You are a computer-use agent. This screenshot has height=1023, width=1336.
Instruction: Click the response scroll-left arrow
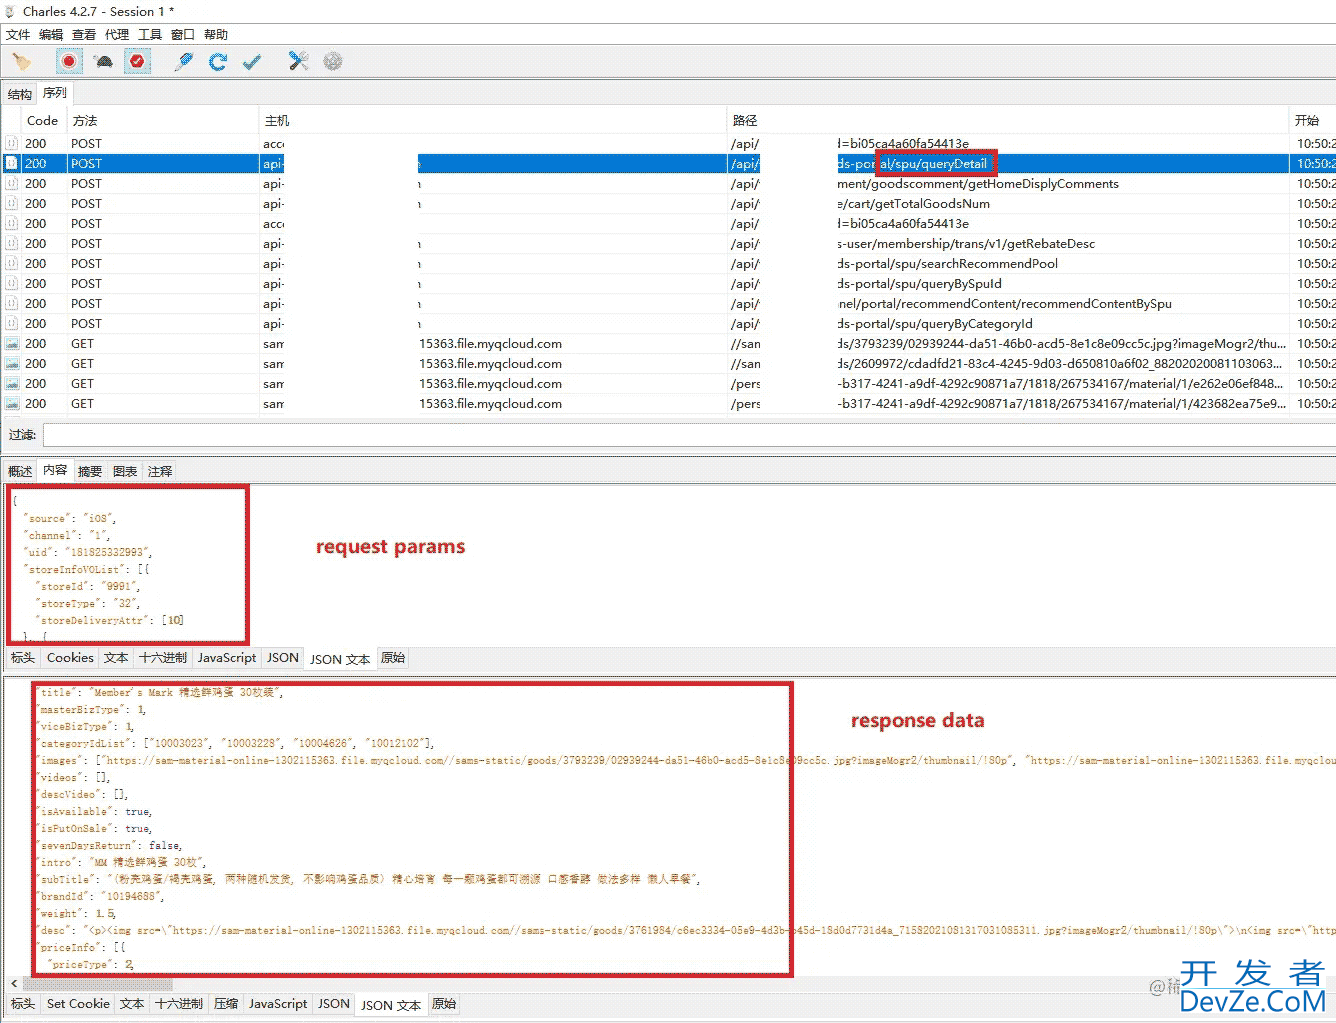point(13,984)
